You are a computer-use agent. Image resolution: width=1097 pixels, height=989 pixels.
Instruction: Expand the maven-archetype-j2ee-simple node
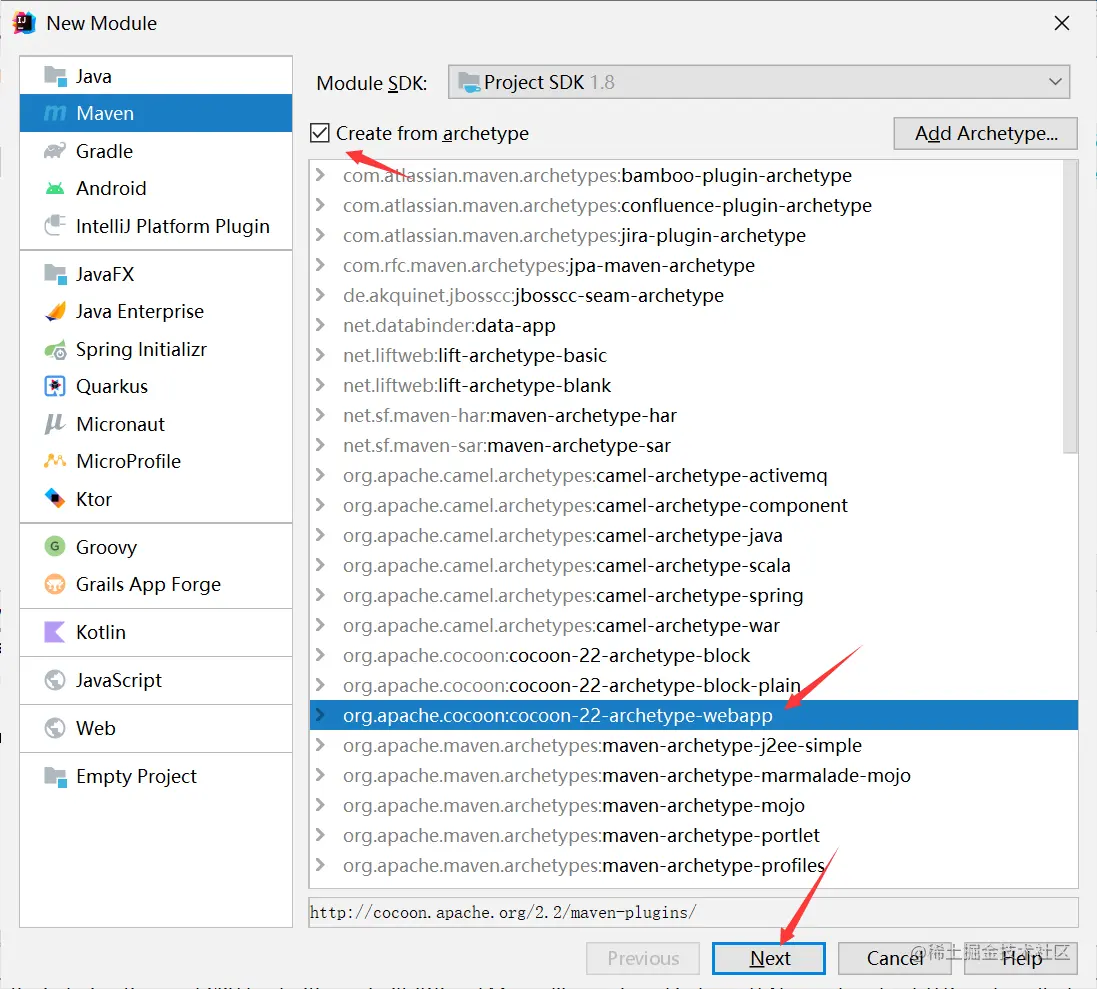point(320,745)
